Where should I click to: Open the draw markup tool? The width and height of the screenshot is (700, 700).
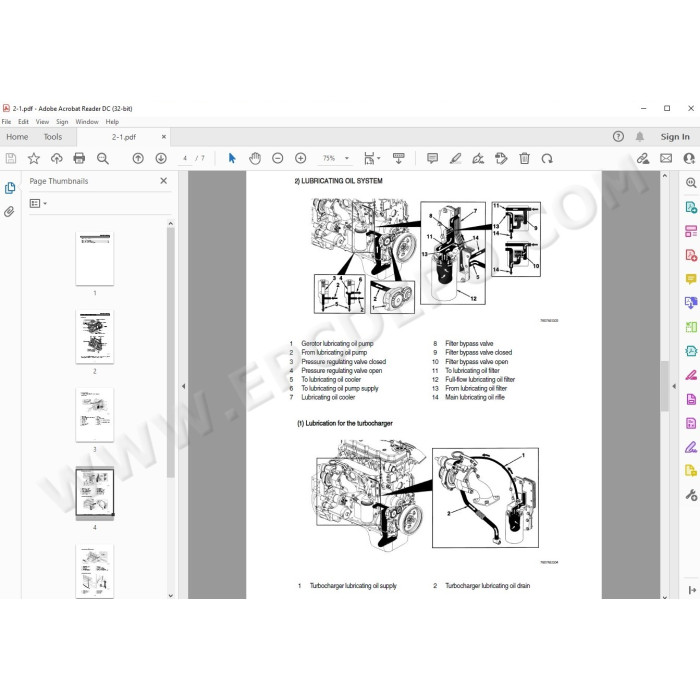tap(478, 158)
